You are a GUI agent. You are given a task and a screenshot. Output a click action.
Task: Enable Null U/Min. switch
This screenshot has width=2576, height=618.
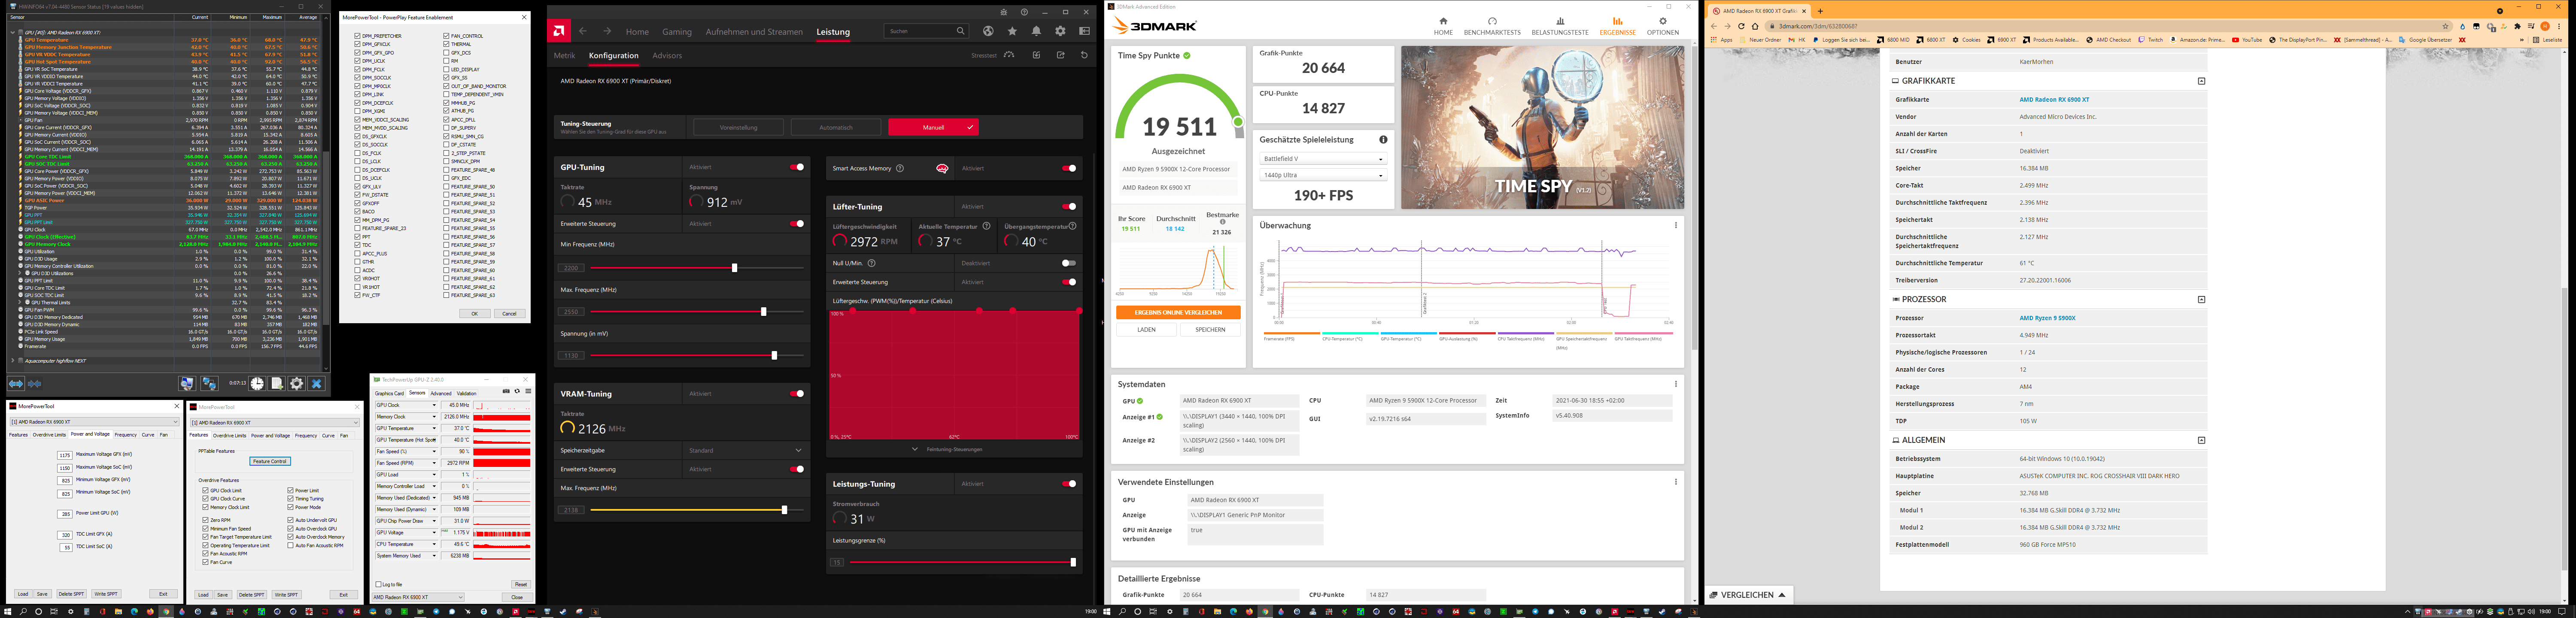[1069, 263]
